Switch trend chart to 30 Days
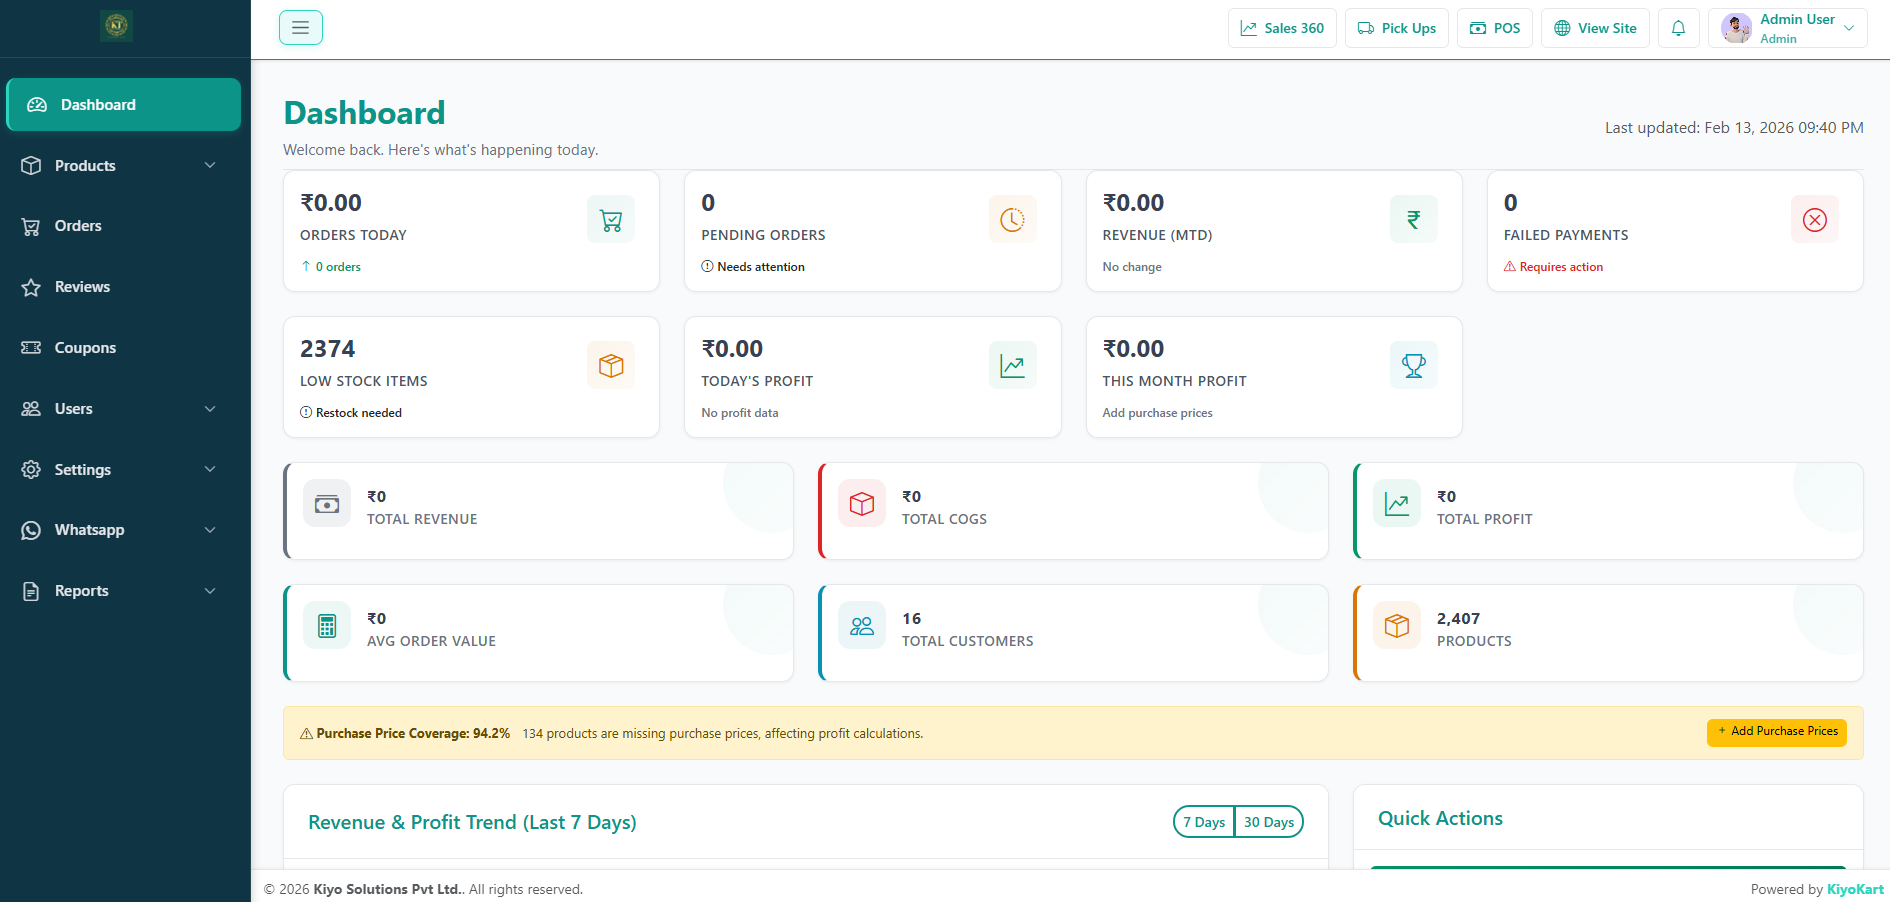Viewport: 1890px width, 902px height. click(x=1268, y=822)
